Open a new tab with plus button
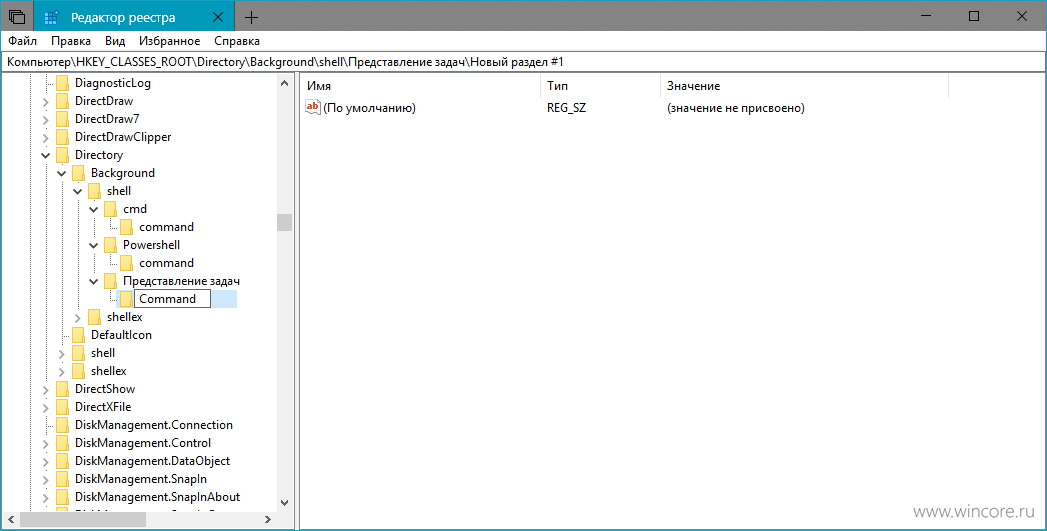Viewport: 1047px width, 531px height. (x=251, y=17)
